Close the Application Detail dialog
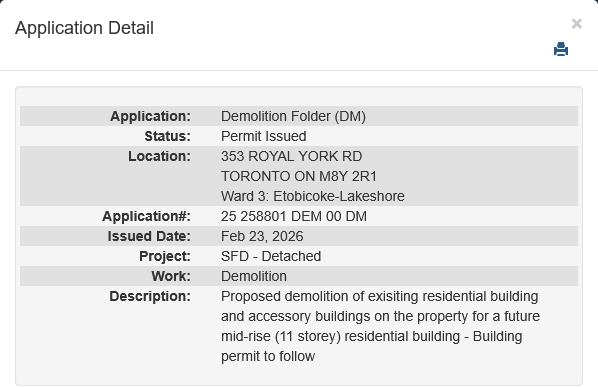The width and height of the screenshot is (598, 387). pyautogui.click(x=577, y=24)
